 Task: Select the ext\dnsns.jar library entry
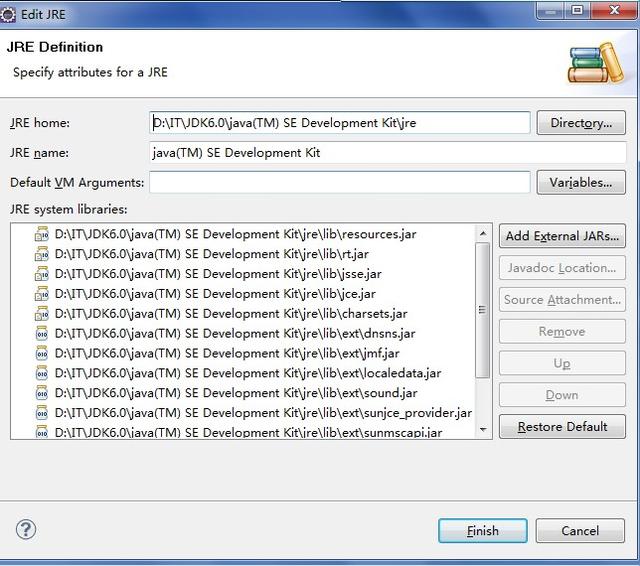pos(235,333)
